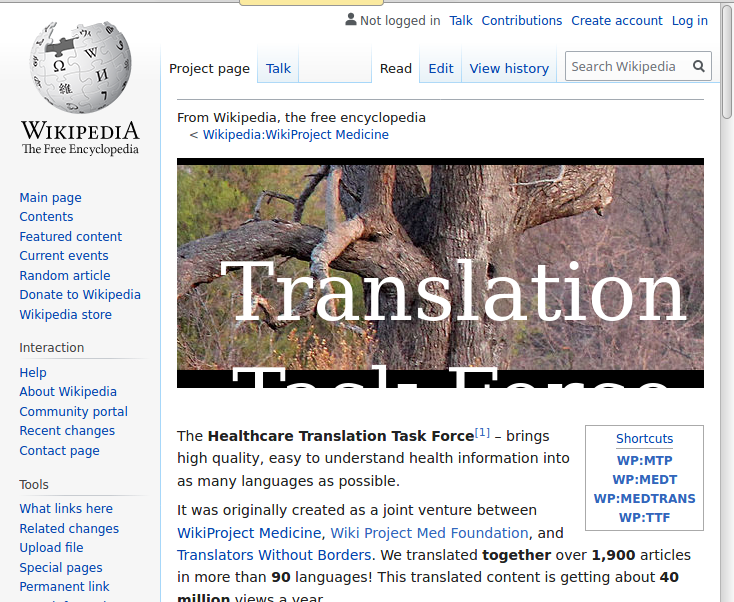
Task: Click the bold "Healthcare Translation Task Force" text
Action: (341, 436)
